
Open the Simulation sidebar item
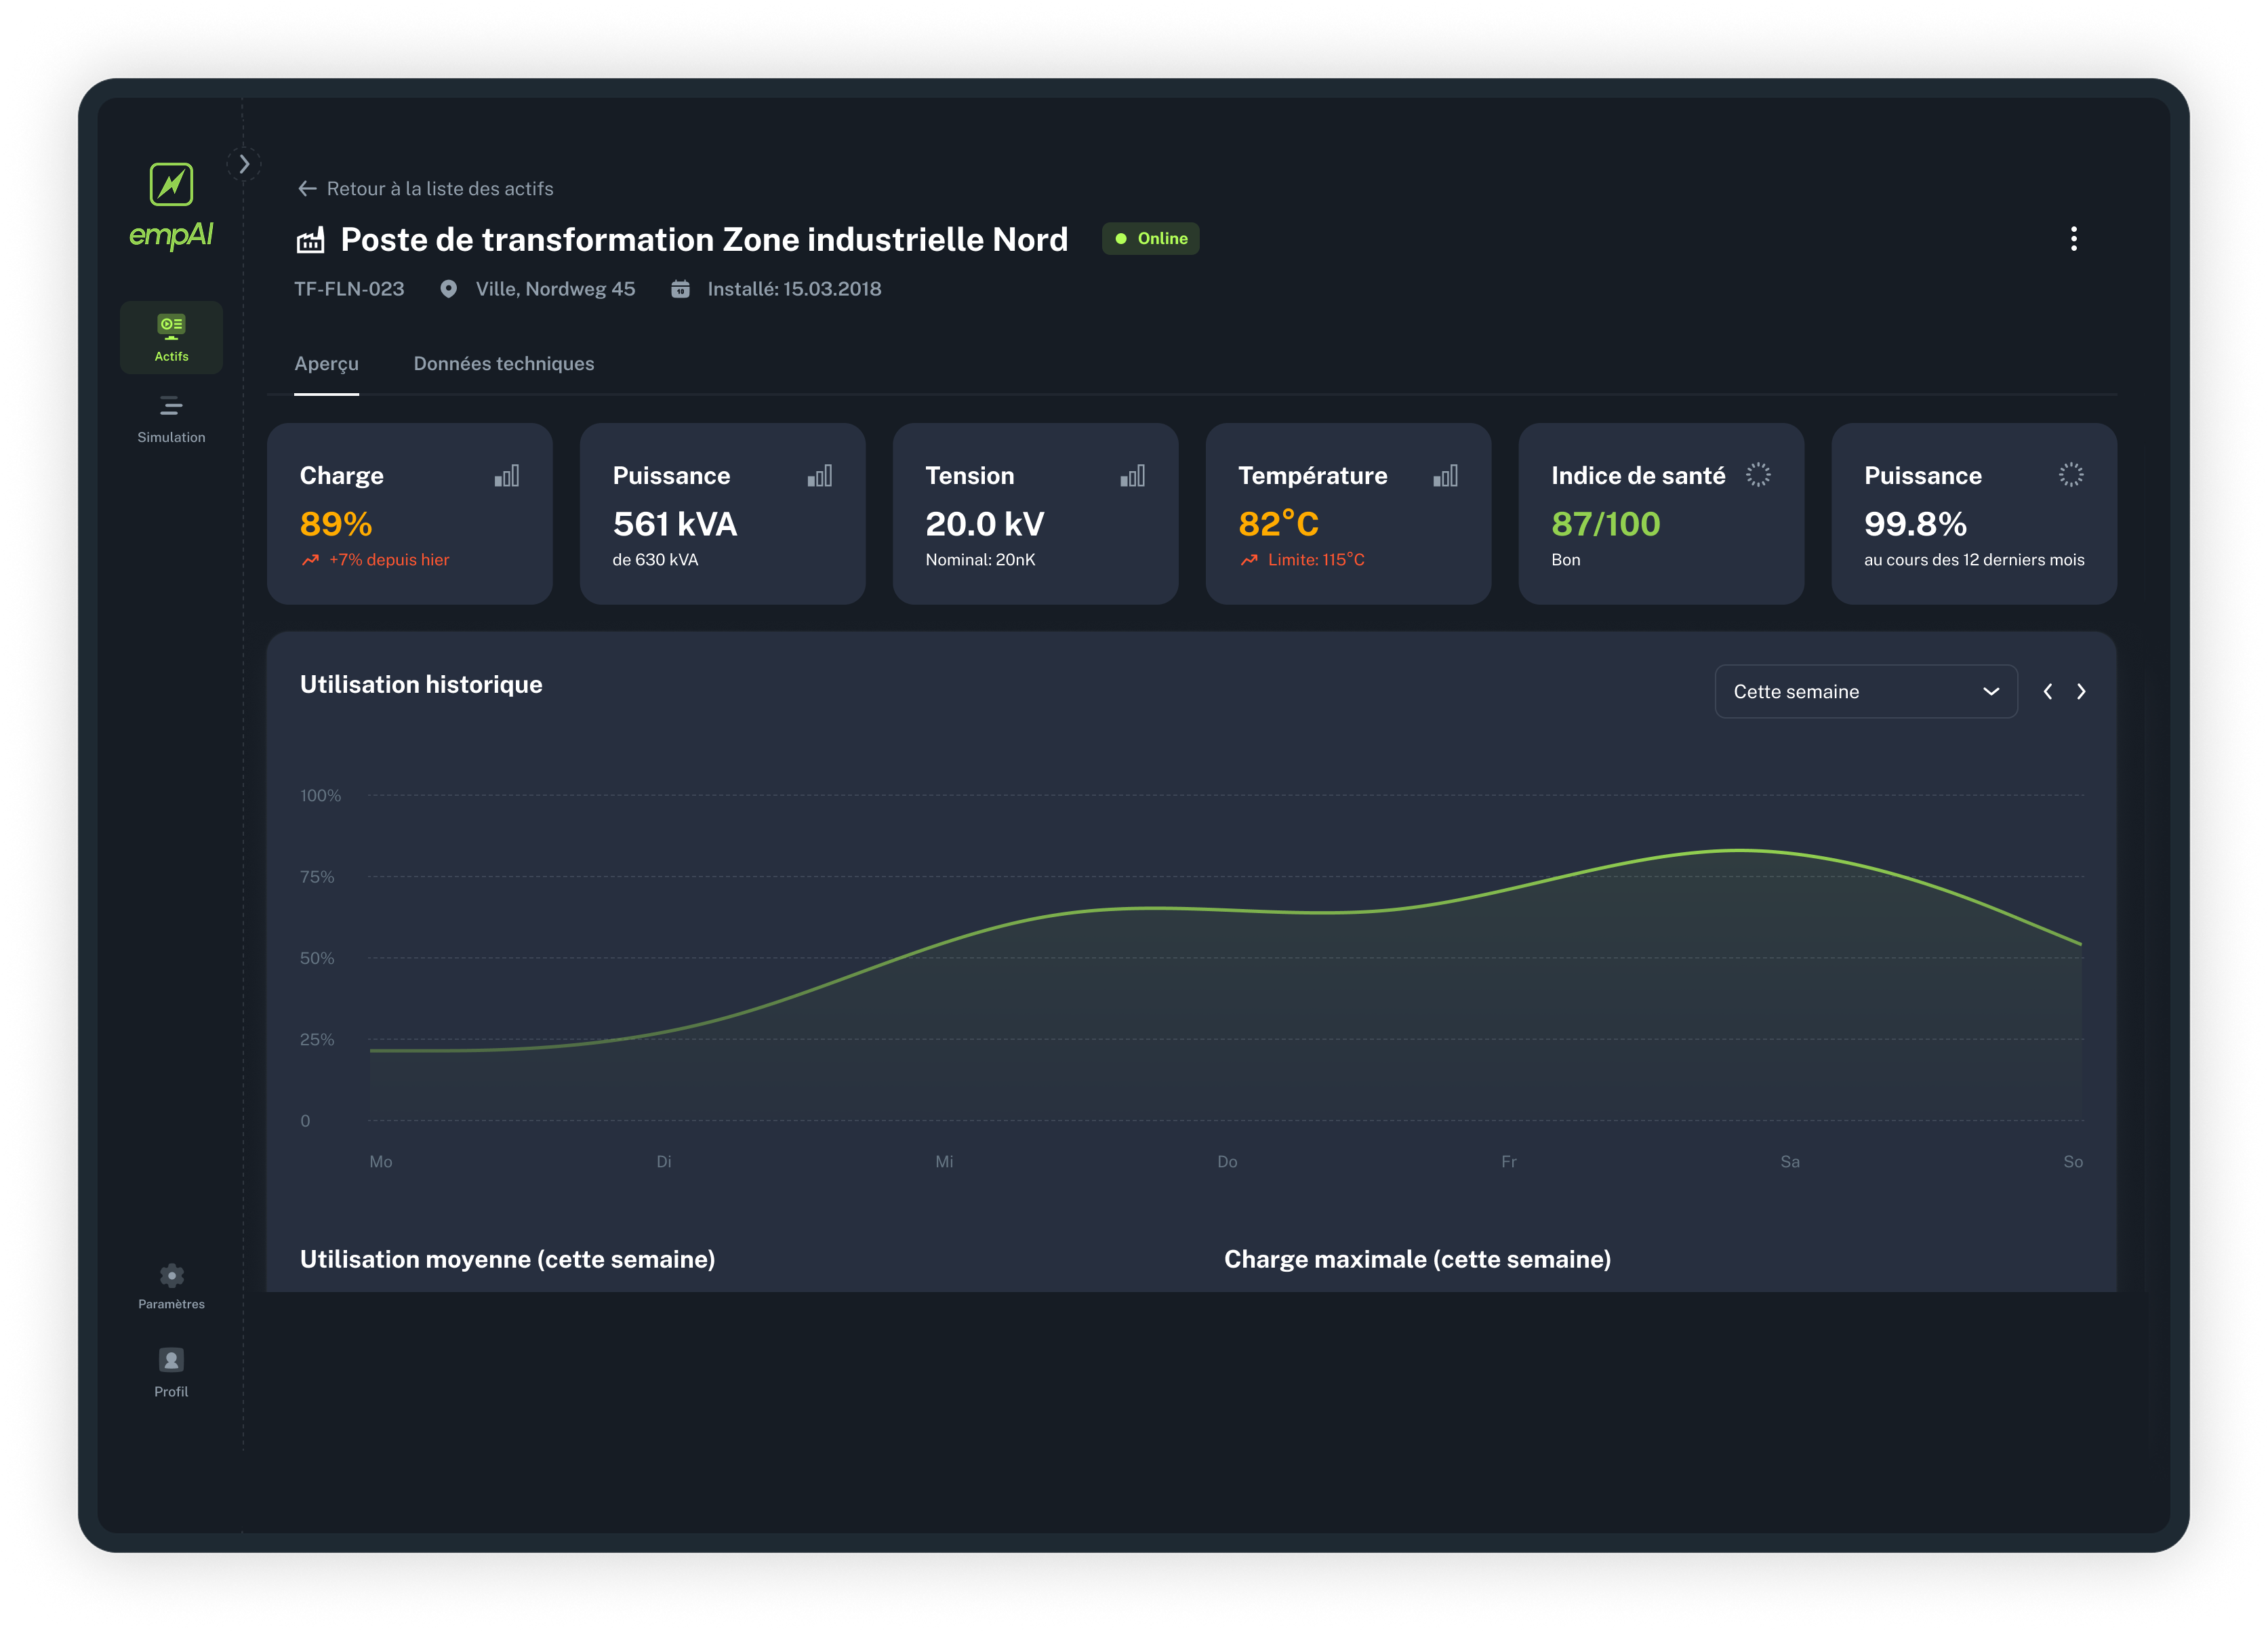pyautogui.click(x=171, y=419)
